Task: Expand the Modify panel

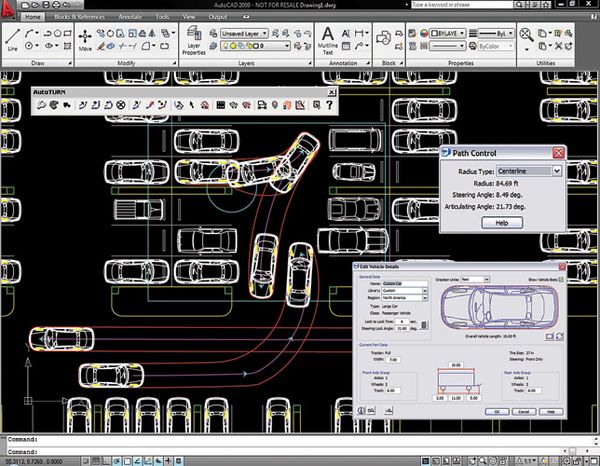Action: click(x=174, y=63)
